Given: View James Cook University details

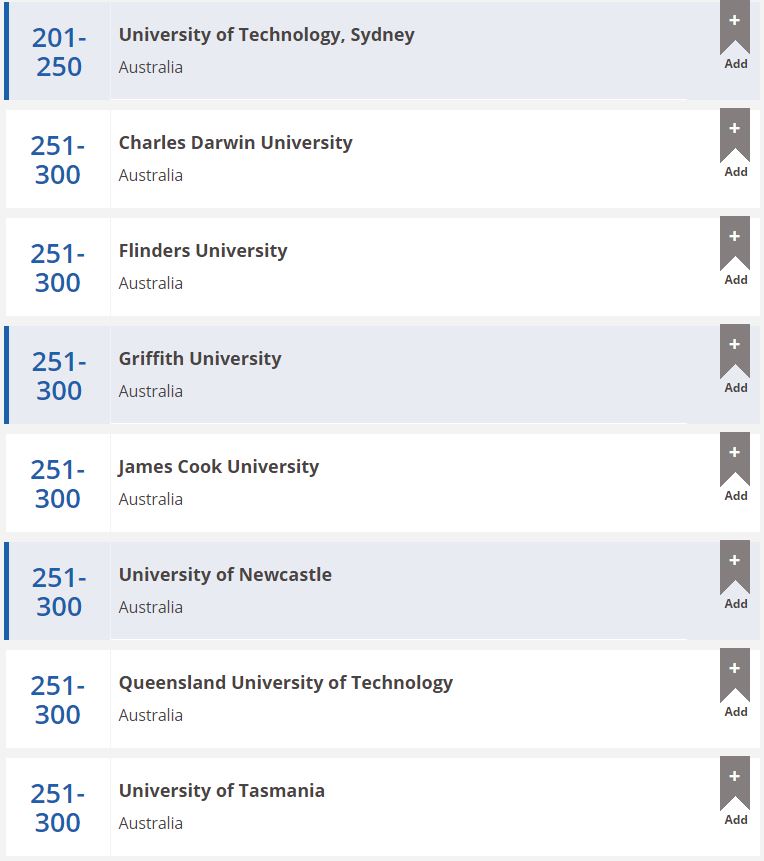Looking at the screenshot, I should click(x=219, y=467).
